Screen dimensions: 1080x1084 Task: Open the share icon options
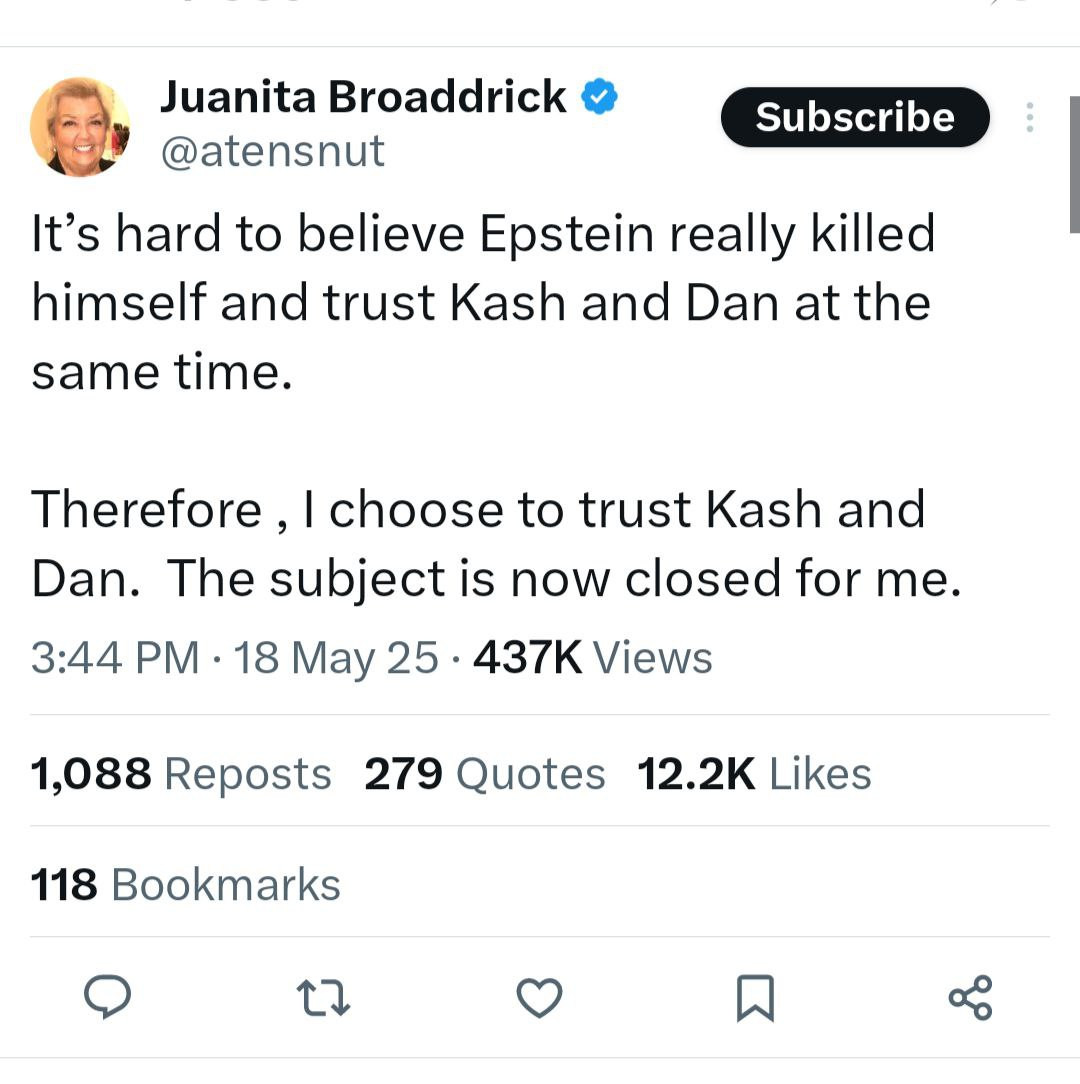point(970,997)
